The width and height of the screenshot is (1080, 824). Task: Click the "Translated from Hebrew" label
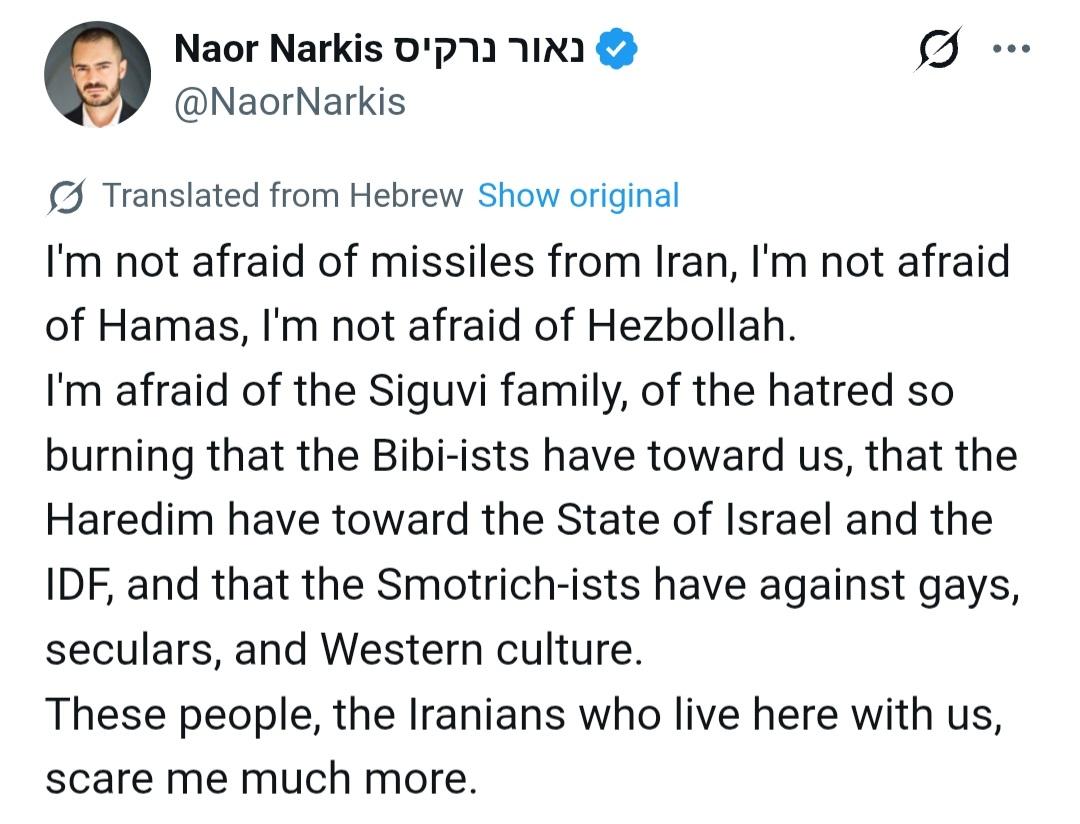point(283,196)
